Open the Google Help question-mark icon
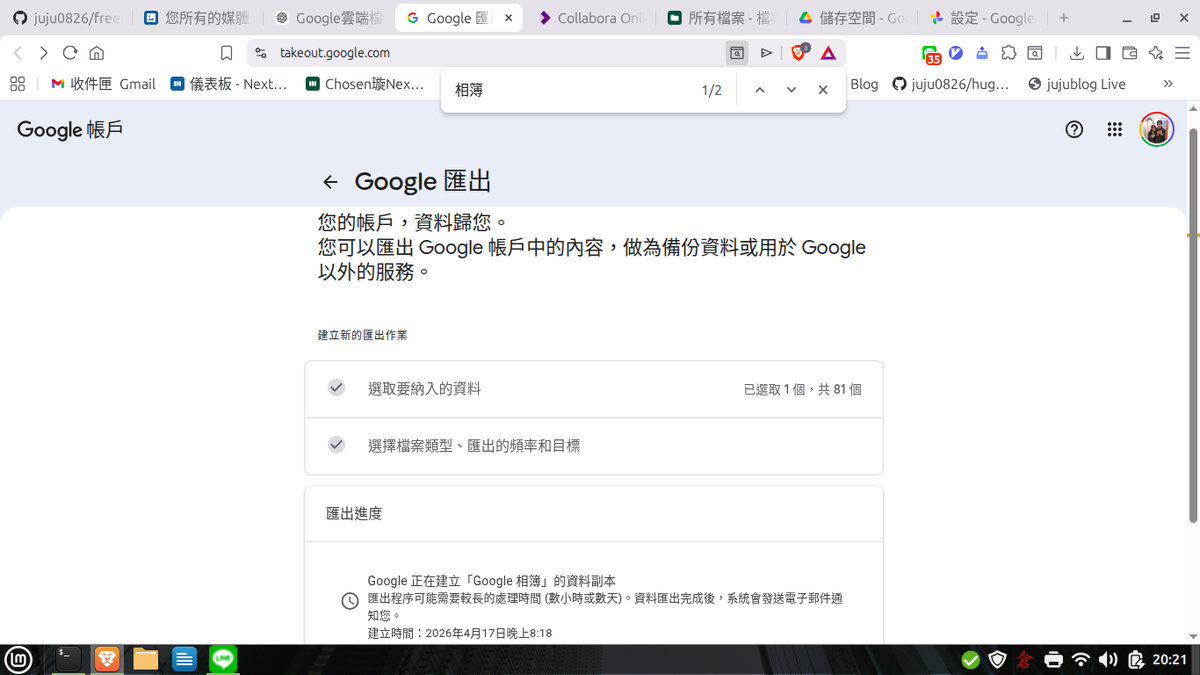 [x=1074, y=129]
